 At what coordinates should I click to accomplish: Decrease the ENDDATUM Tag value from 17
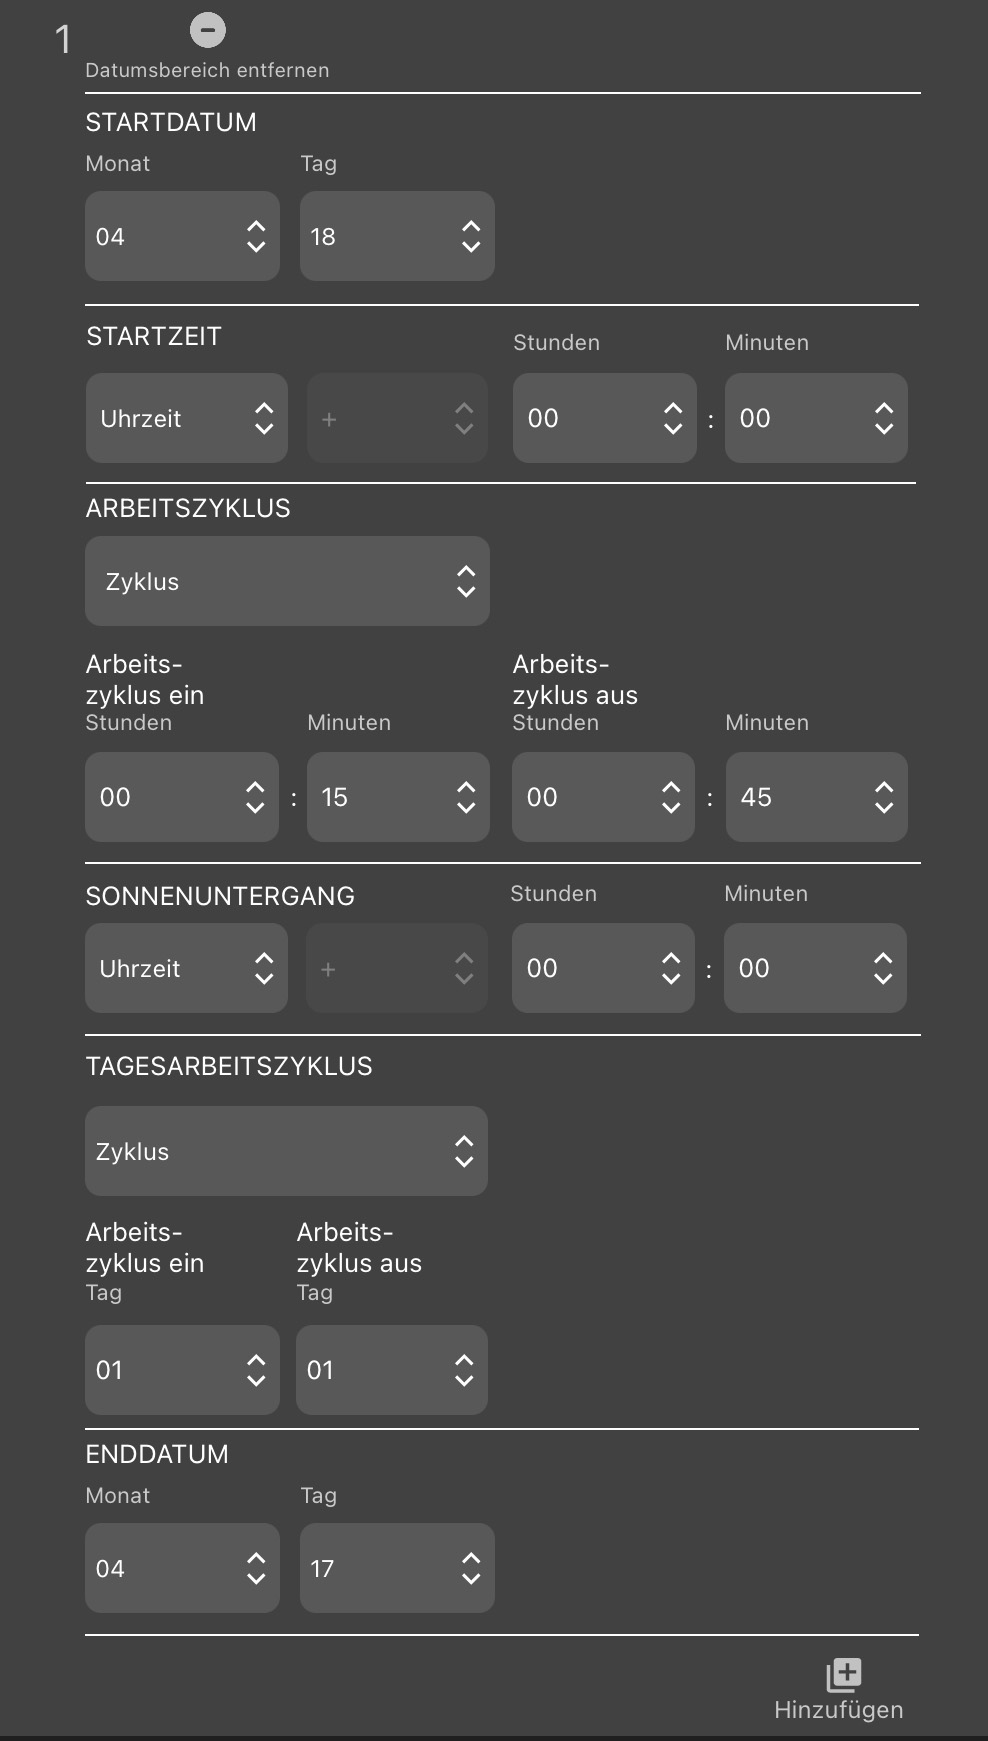[471, 1579]
